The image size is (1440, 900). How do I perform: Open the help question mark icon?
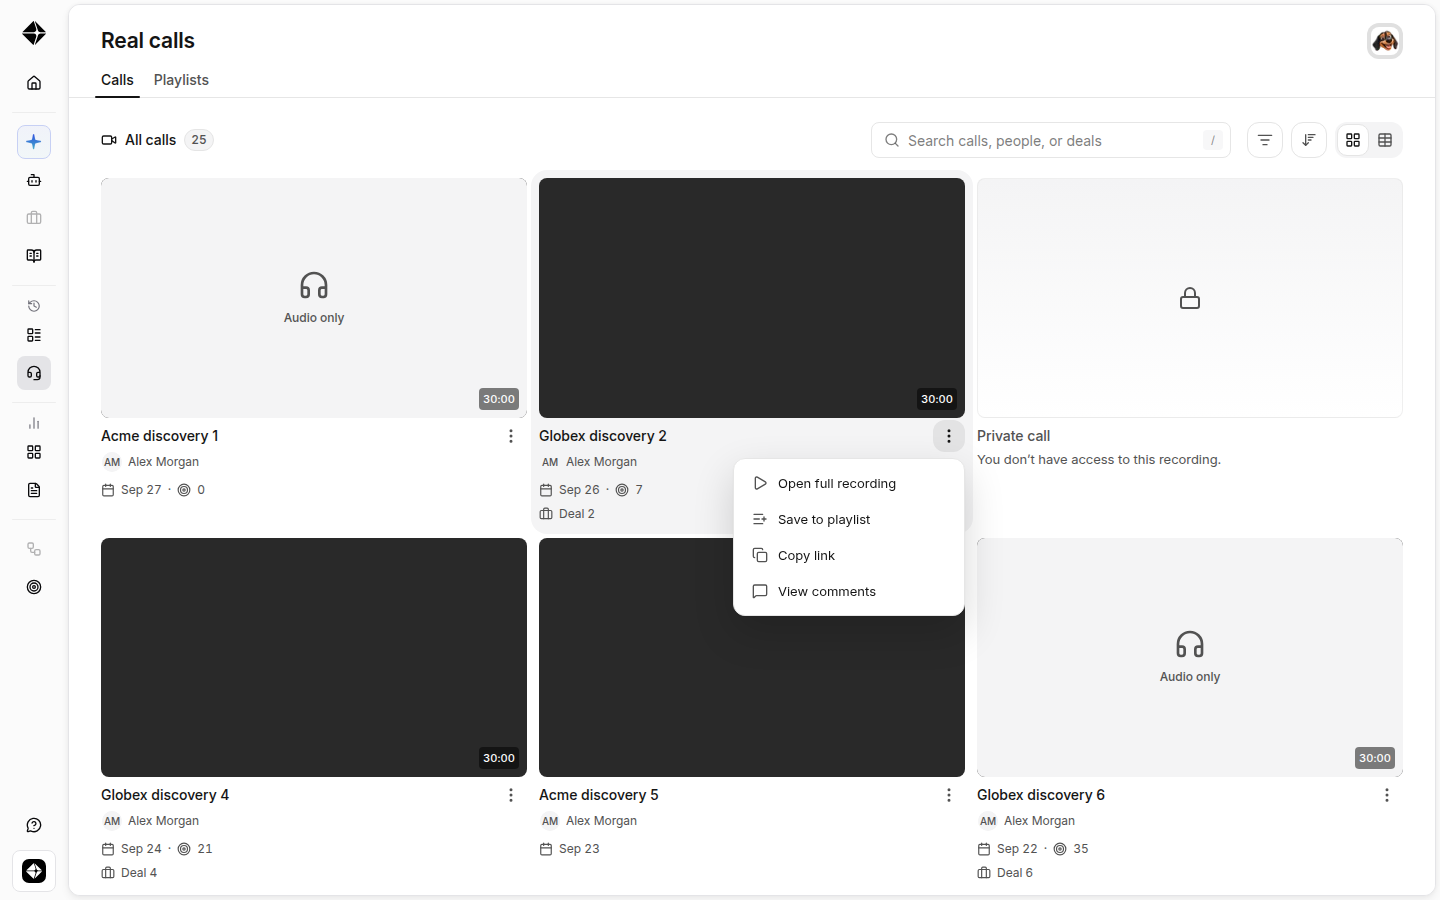(x=34, y=825)
